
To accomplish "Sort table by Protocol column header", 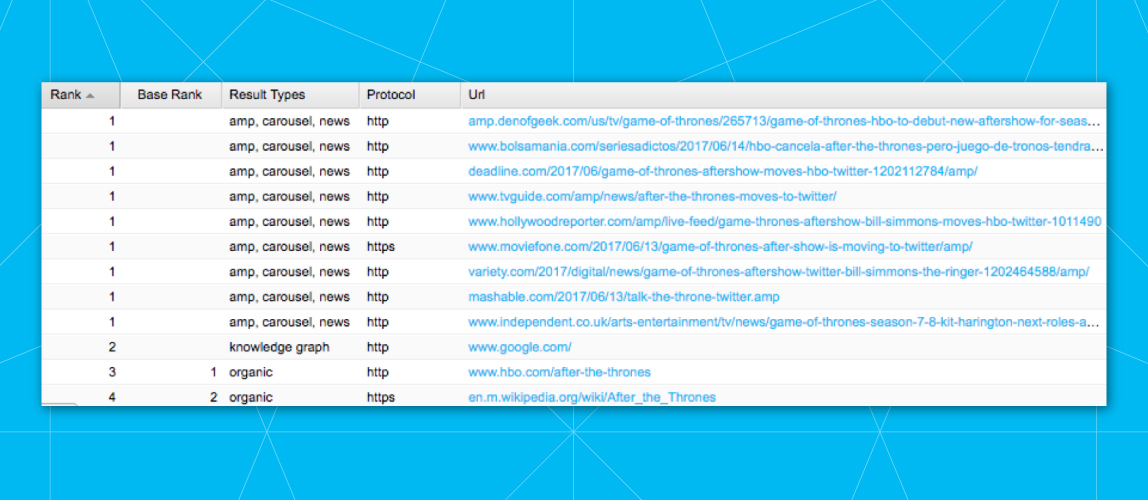I will tap(390, 95).
